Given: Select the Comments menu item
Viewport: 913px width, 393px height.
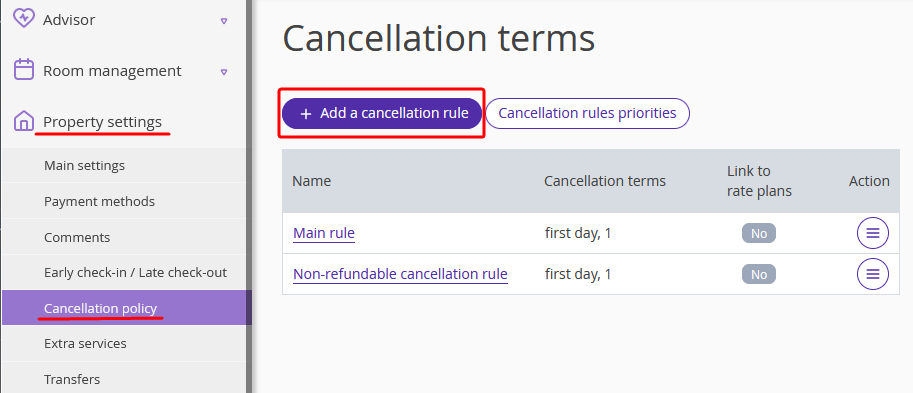Looking at the screenshot, I should [x=77, y=238].
